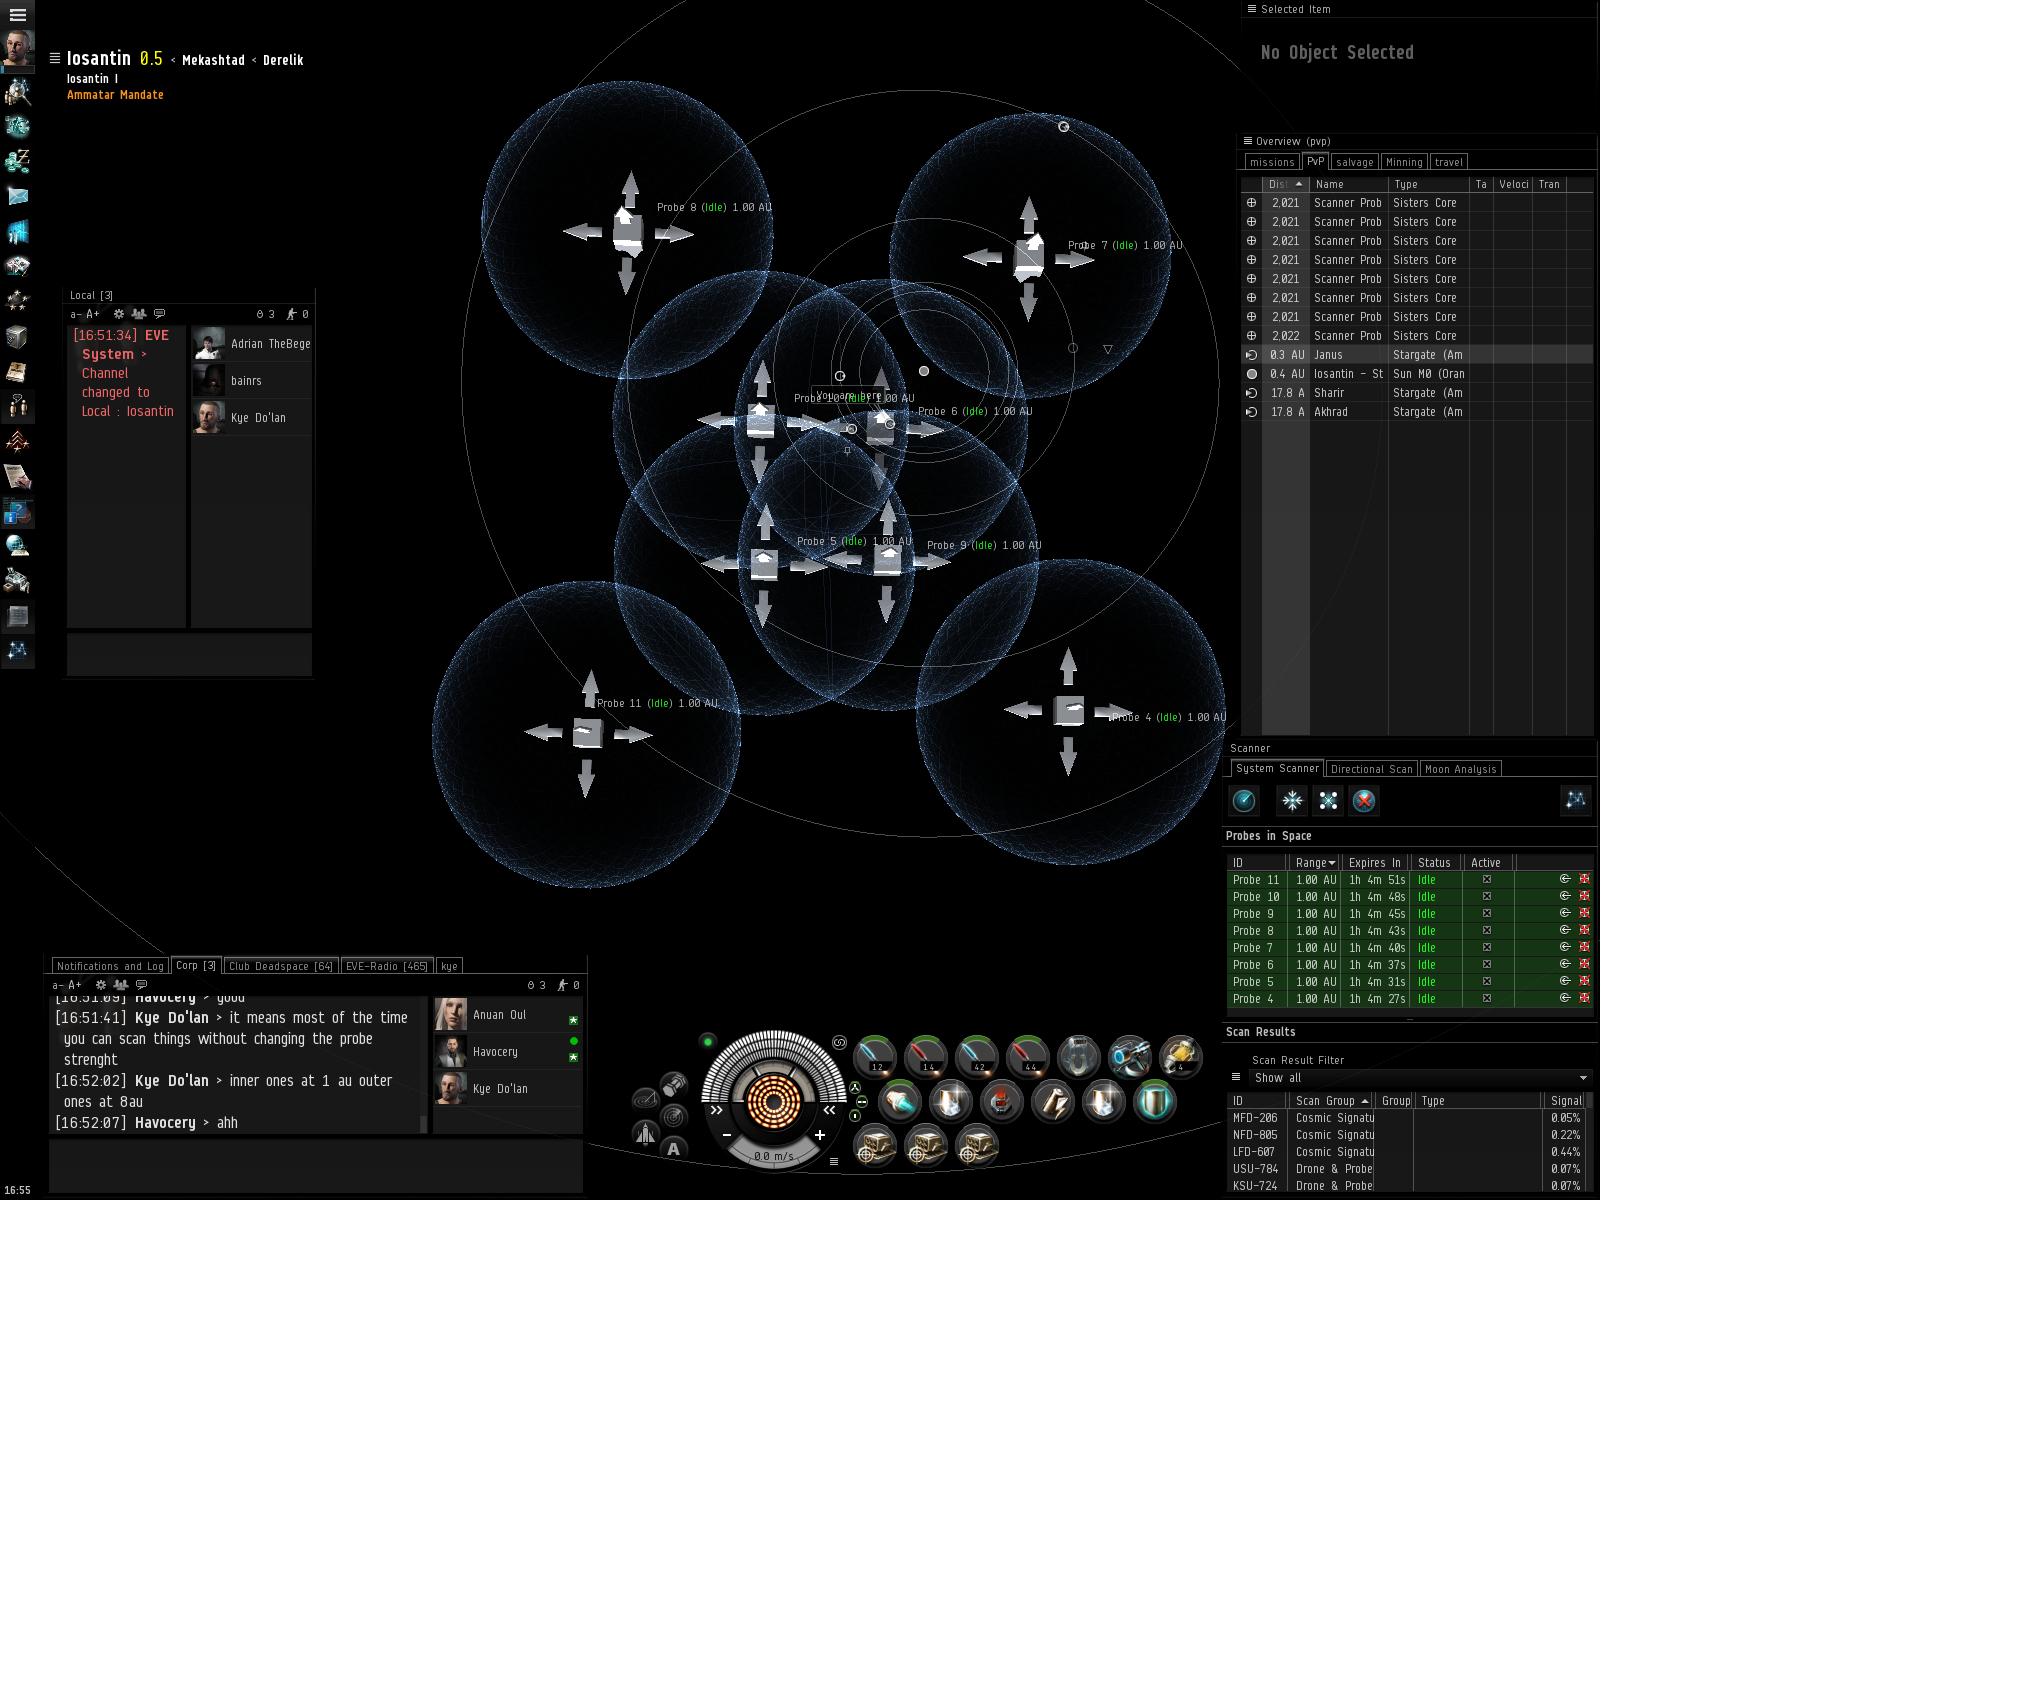Select the salvage overview tab
Viewport: 2042px width, 1688px height.
coord(1354,162)
